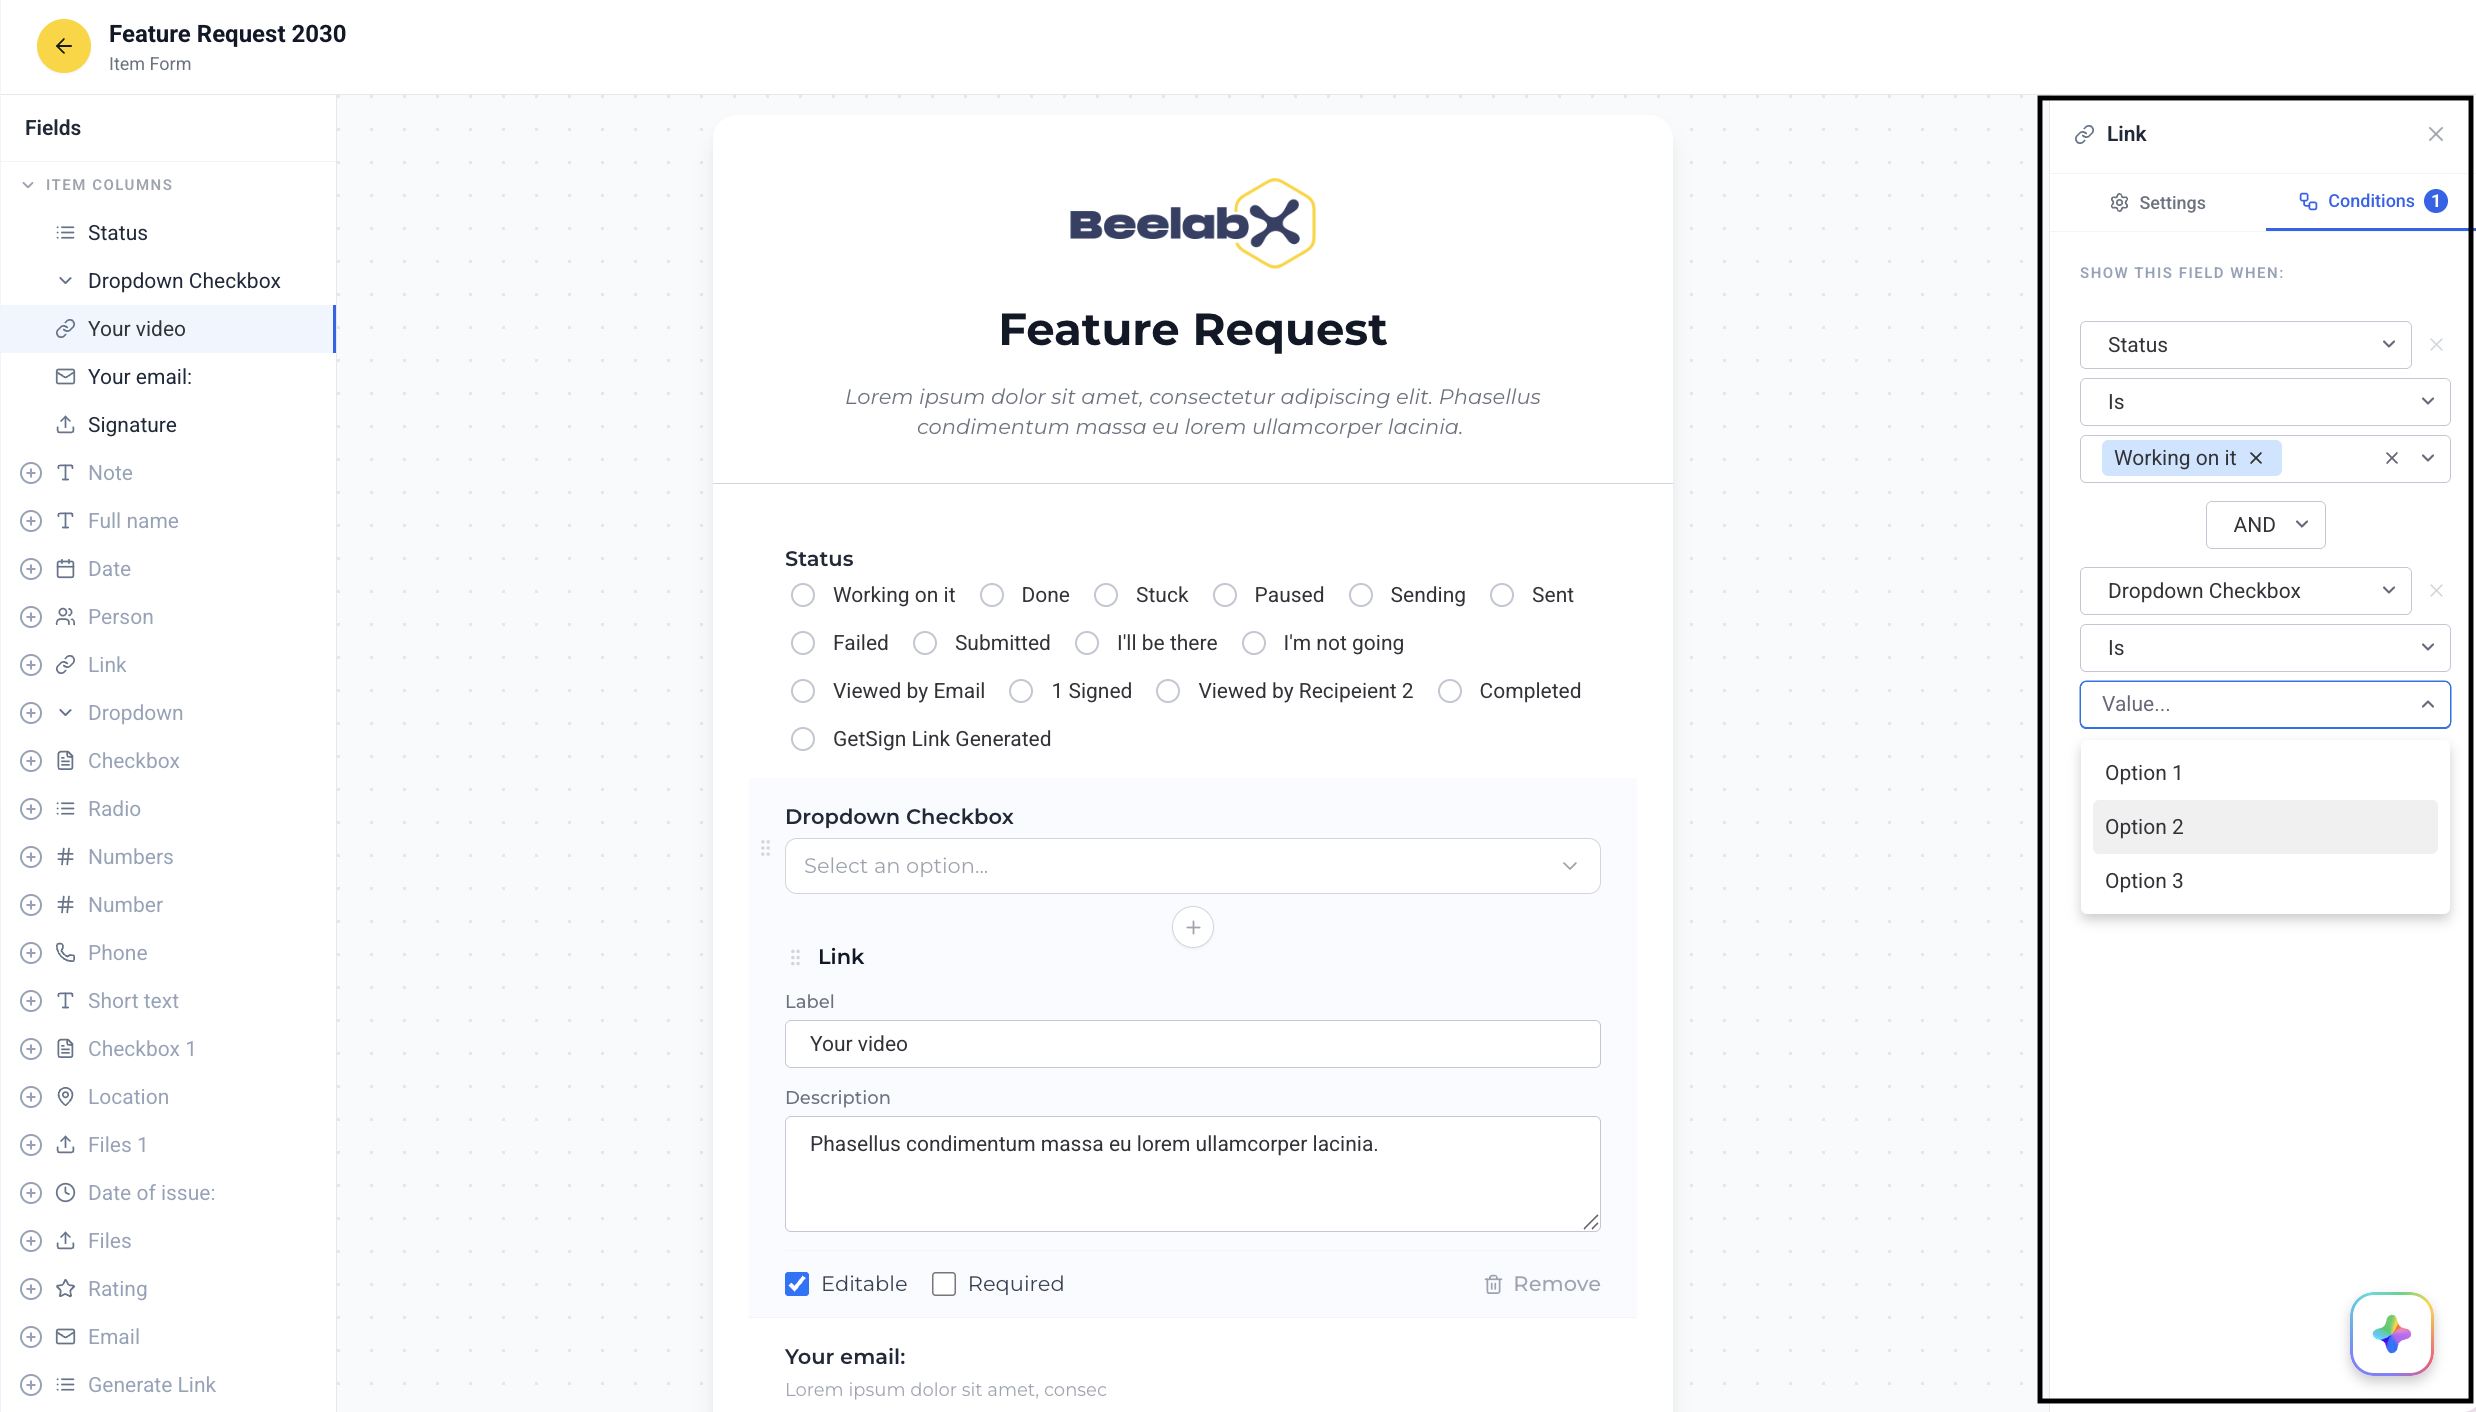
Task: Open the colorful AI assistant sparkle button
Action: [x=2392, y=1334]
